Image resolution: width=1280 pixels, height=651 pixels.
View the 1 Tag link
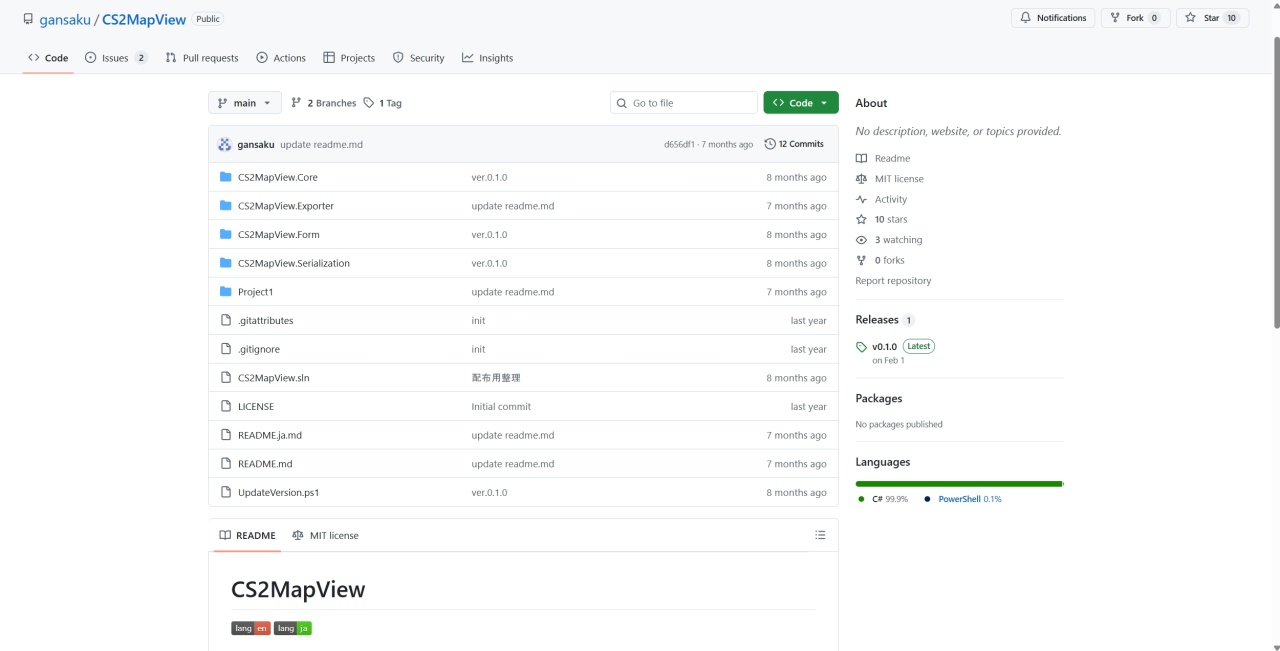[x=383, y=103]
